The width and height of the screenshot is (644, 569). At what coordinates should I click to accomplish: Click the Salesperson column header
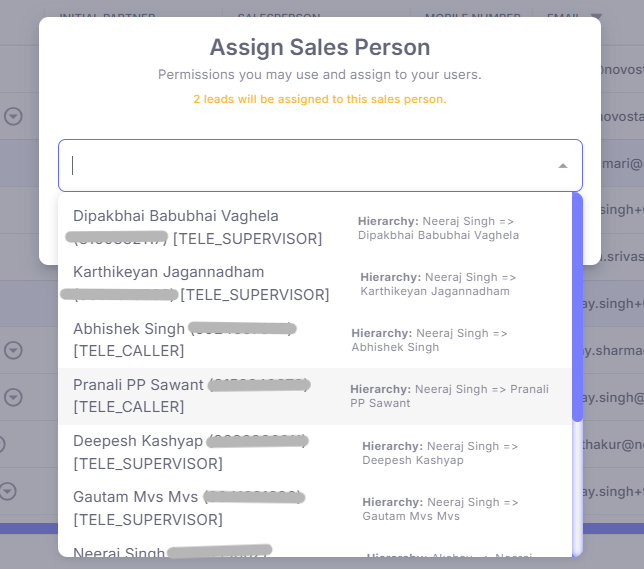click(278, 17)
